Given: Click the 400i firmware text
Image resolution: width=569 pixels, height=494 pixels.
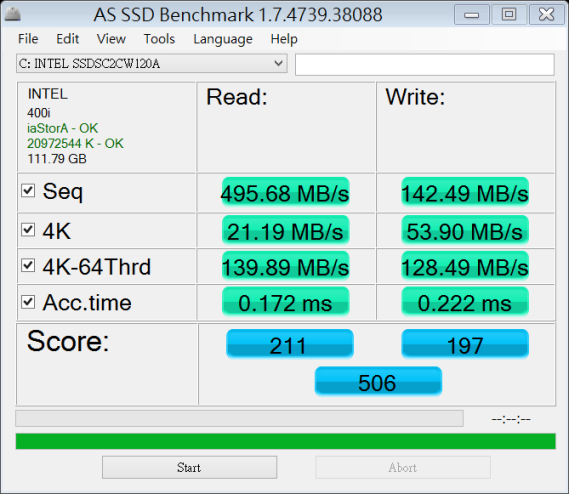Looking at the screenshot, I should 38,113.
